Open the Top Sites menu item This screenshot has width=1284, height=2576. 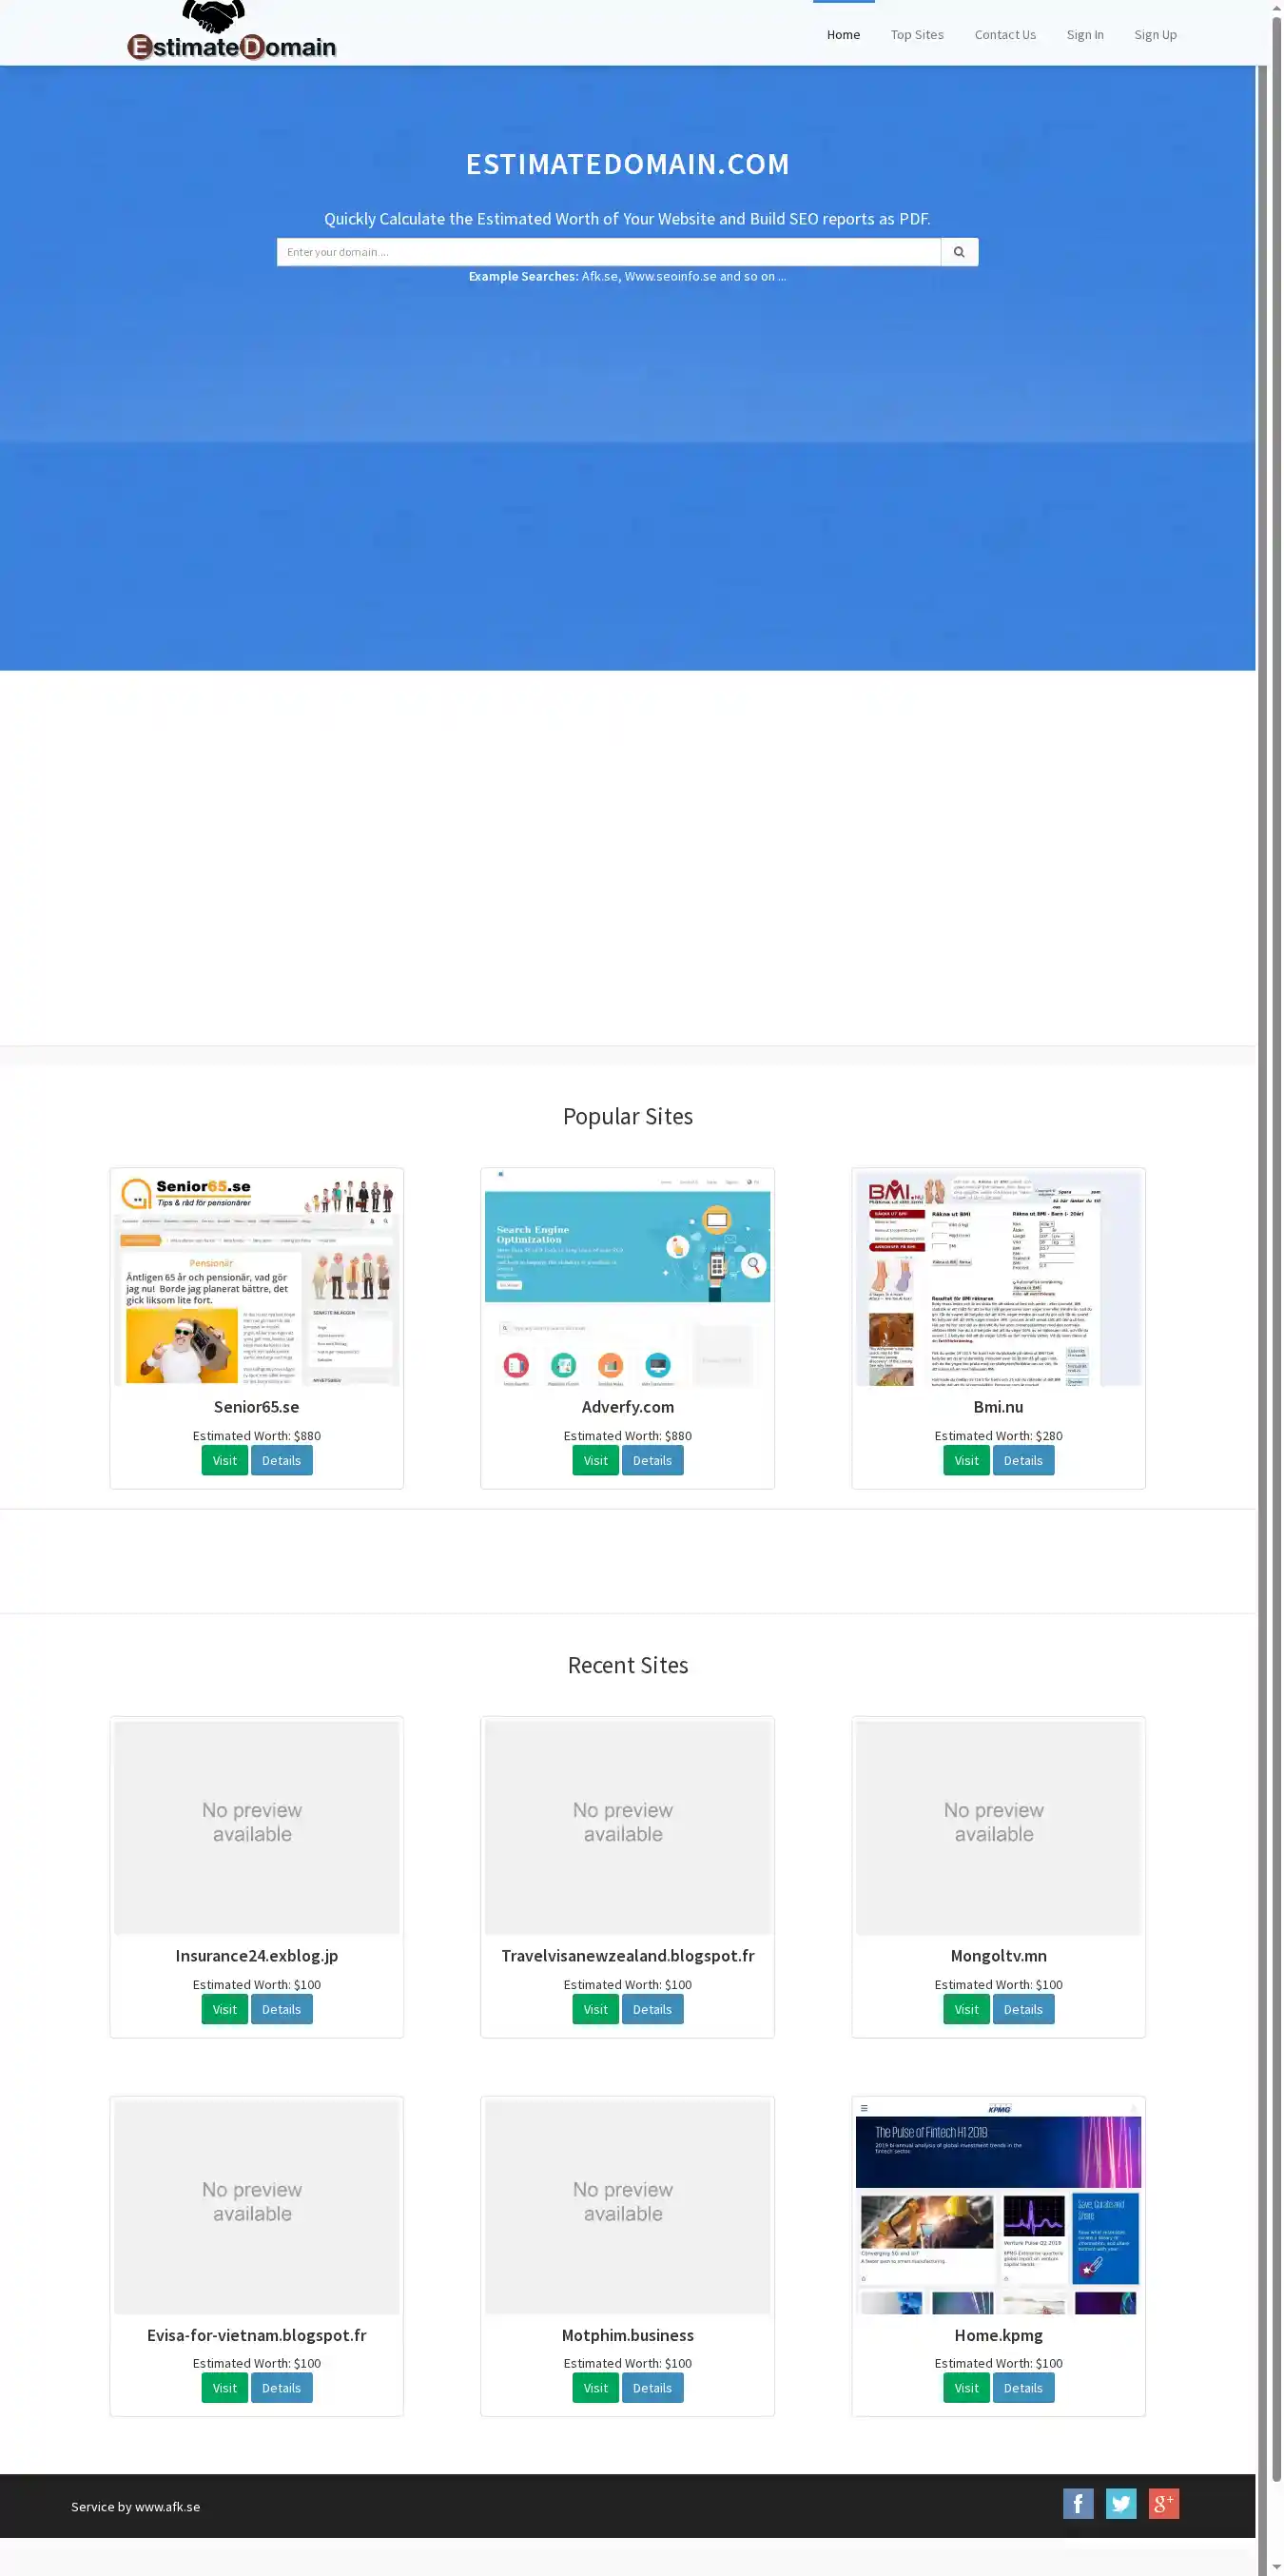pos(916,35)
